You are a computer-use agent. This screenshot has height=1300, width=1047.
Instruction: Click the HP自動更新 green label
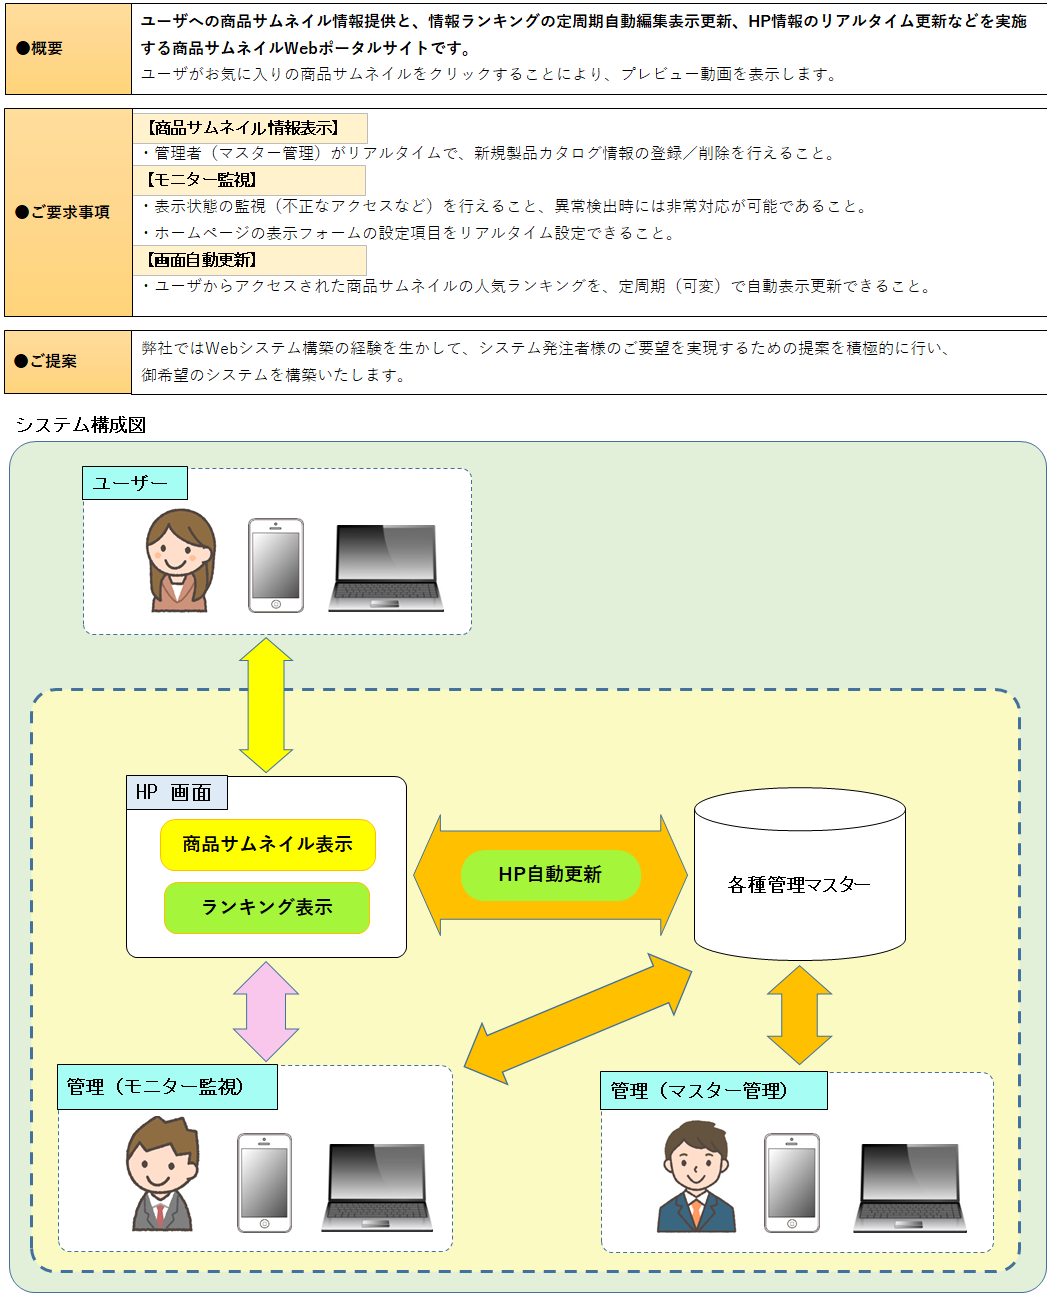pos(550,875)
